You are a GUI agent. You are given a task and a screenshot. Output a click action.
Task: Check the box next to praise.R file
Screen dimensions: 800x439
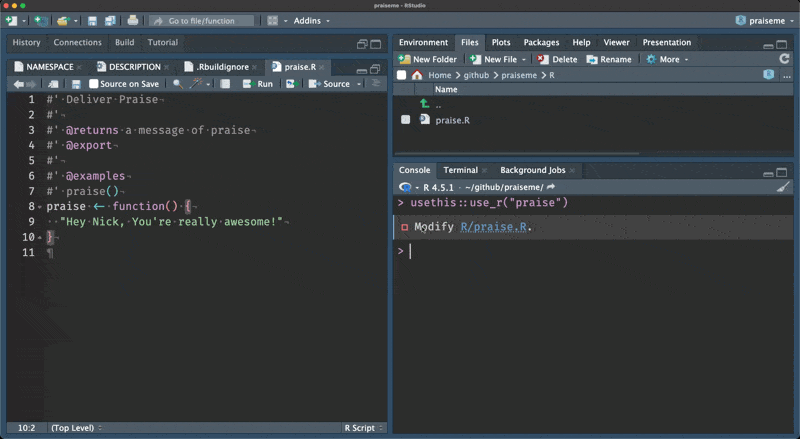[405, 120]
